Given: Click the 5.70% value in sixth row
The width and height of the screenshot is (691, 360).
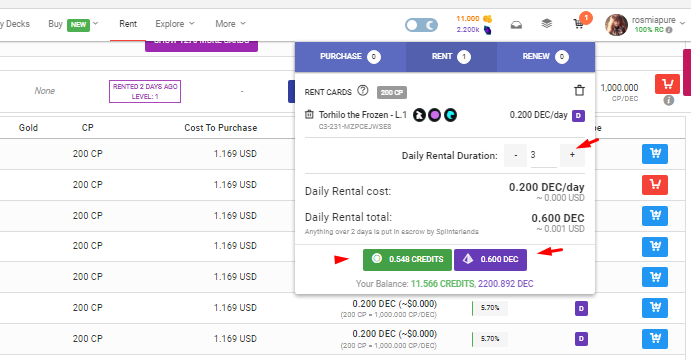Looking at the screenshot, I should tap(490, 308).
